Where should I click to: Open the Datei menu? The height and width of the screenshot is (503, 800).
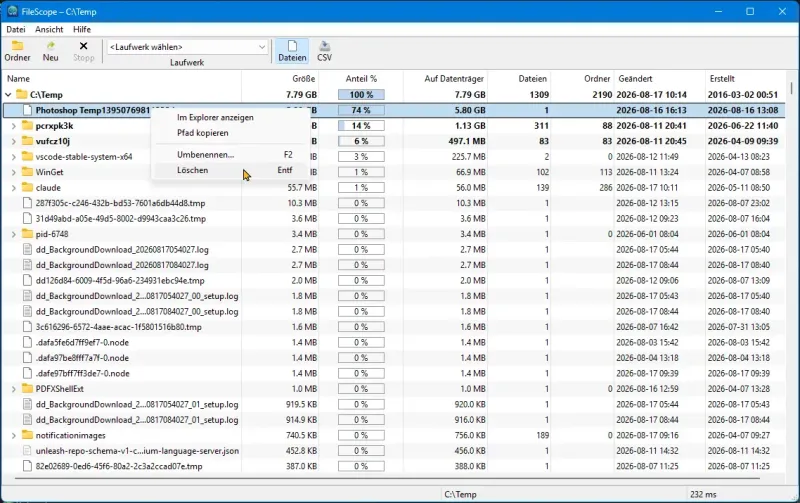click(16, 30)
